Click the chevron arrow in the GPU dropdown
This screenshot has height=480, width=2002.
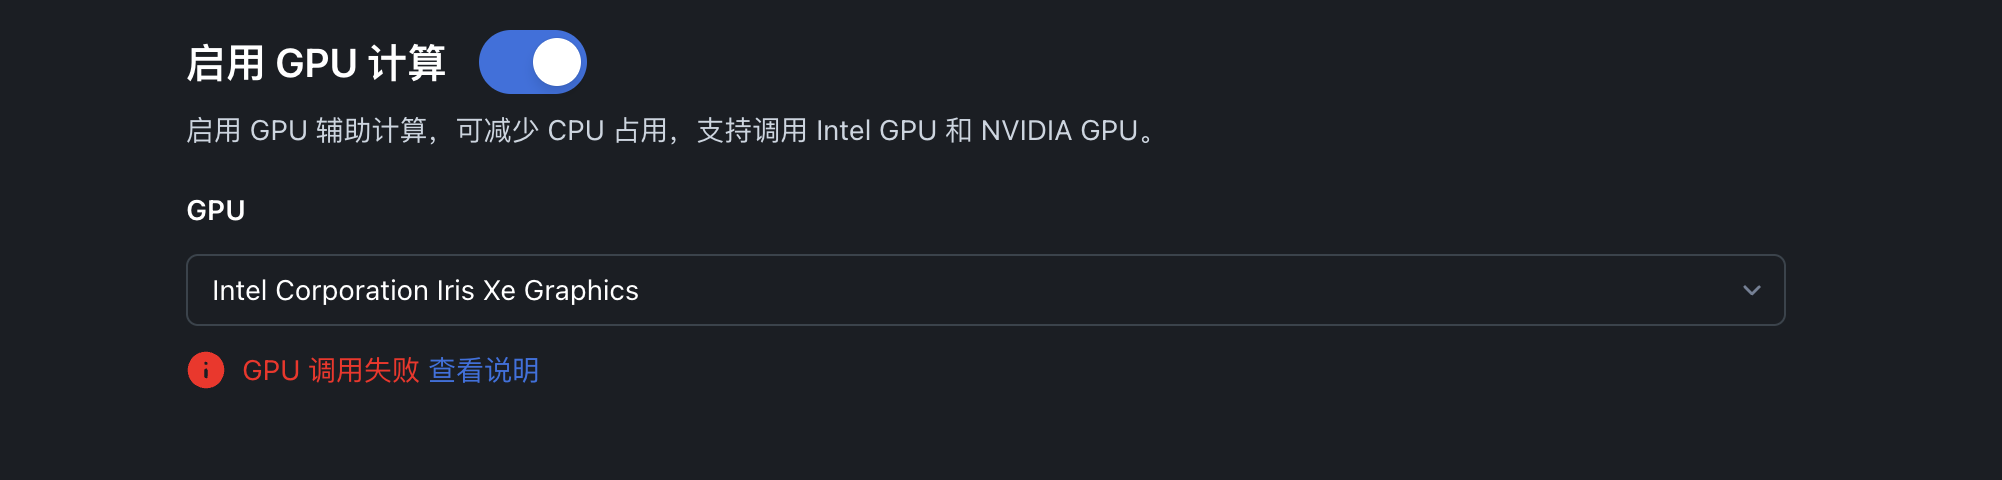[1751, 290]
